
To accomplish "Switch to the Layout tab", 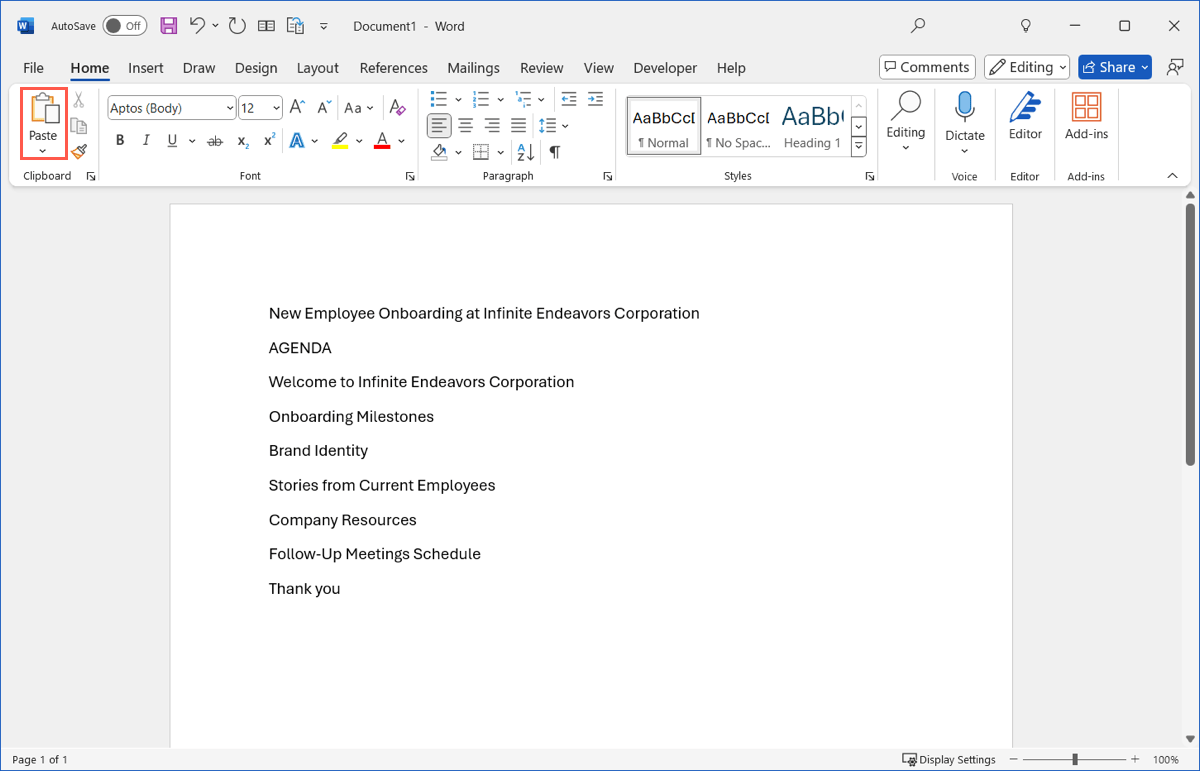I will pos(318,68).
